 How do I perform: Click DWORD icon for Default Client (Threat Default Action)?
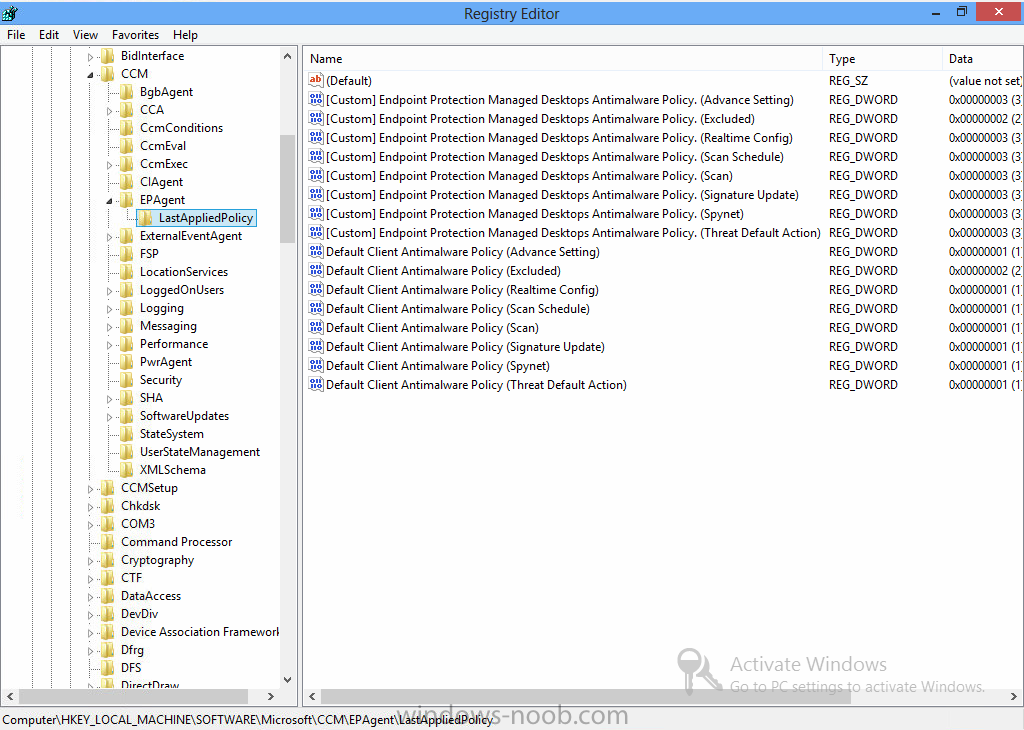pos(316,384)
